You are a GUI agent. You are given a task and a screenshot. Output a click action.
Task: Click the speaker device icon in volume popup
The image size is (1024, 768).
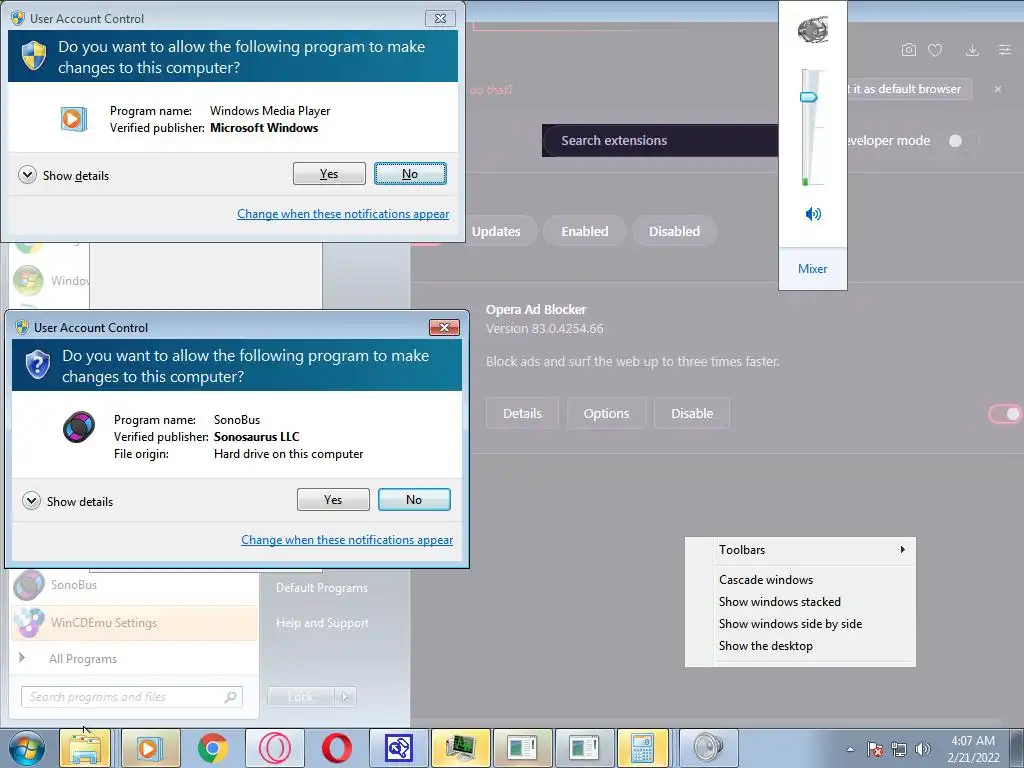813,30
